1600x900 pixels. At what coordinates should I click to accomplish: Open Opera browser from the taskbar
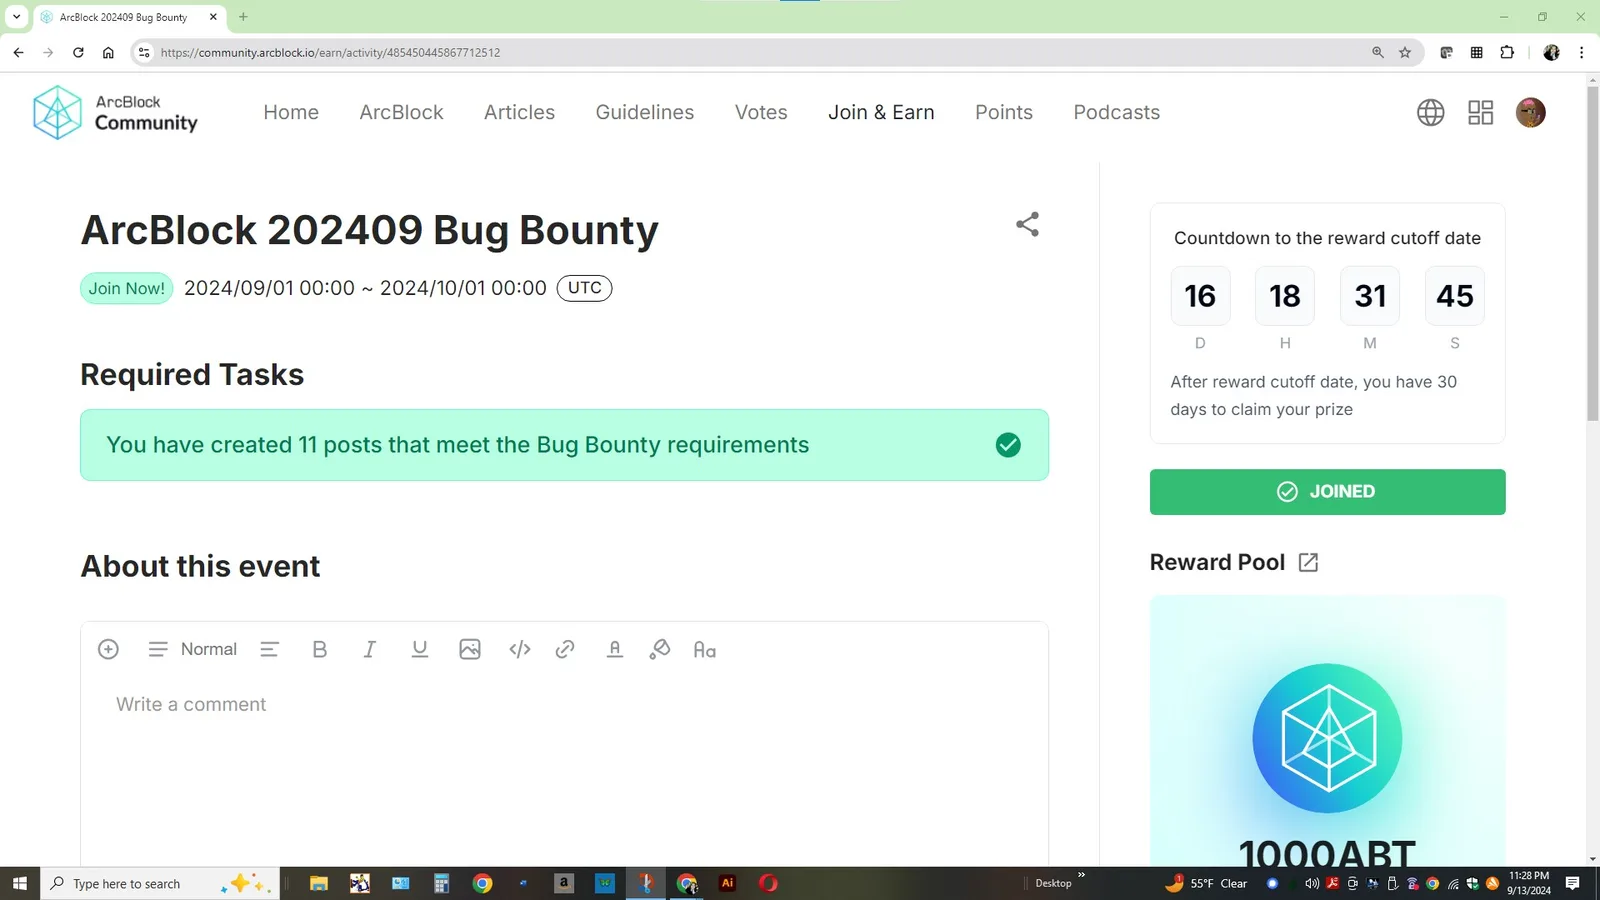tap(768, 883)
